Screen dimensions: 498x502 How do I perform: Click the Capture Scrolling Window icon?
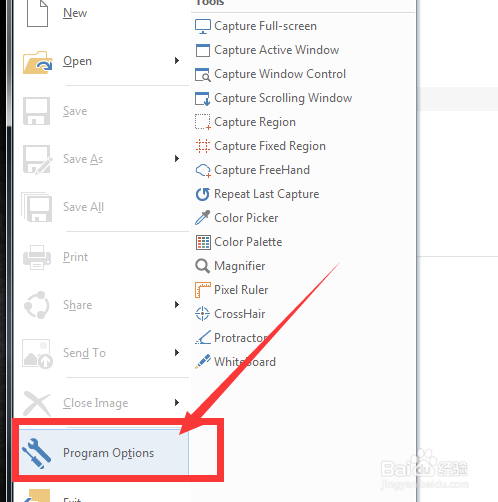click(x=203, y=98)
